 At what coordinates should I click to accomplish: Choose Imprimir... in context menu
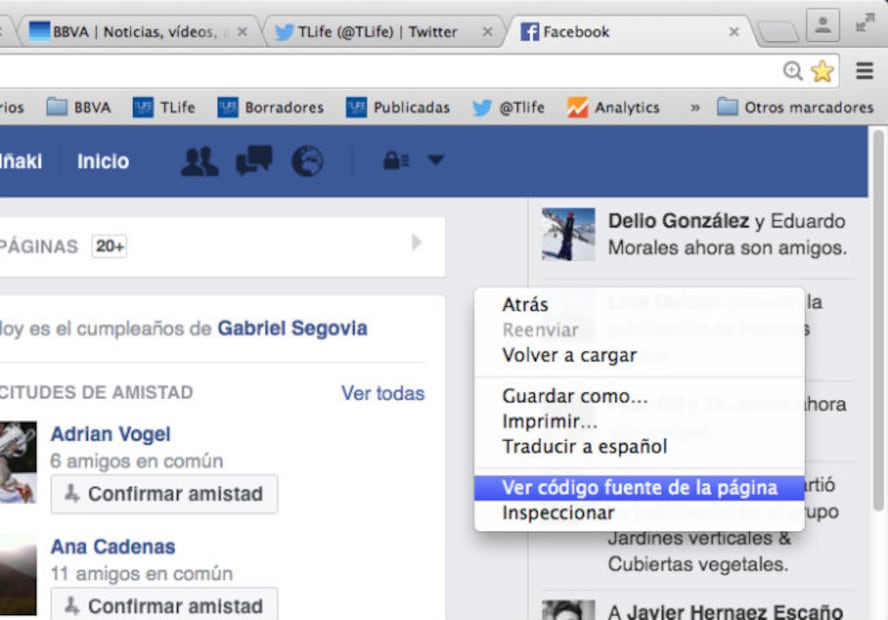pos(549,421)
